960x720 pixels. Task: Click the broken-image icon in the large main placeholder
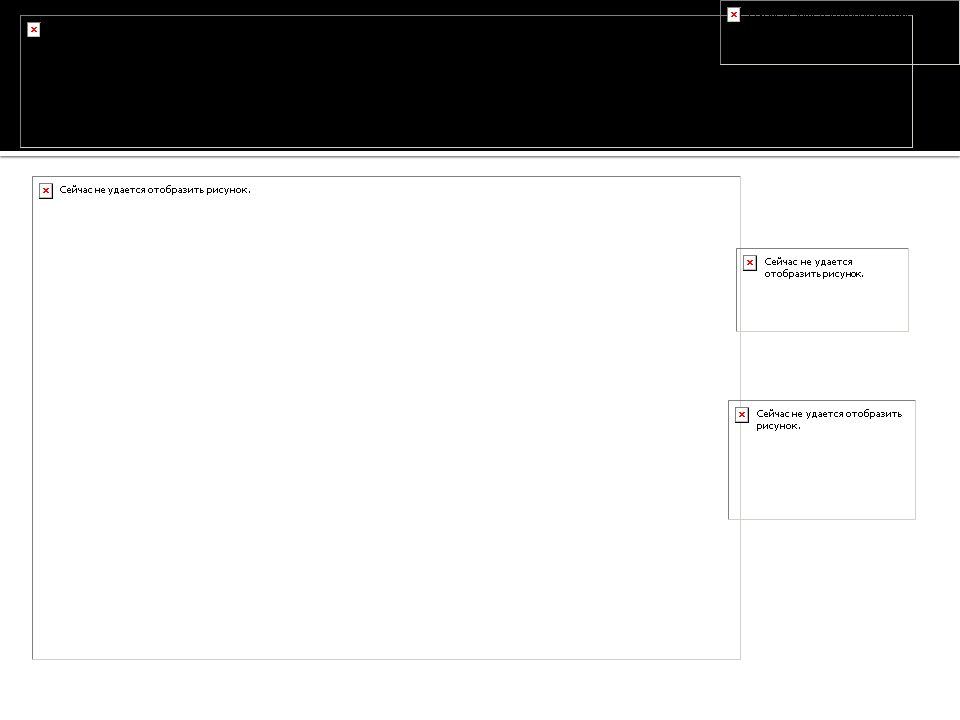(x=46, y=191)
